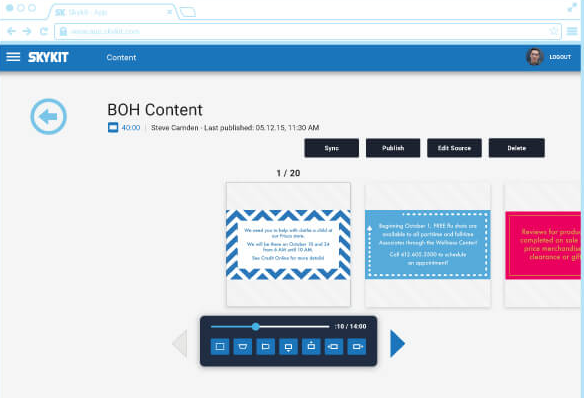584x398 pixels.
Task: Click the :10 / 14:00 time readout
Action: pyautogui.click(x=350, y=327)
